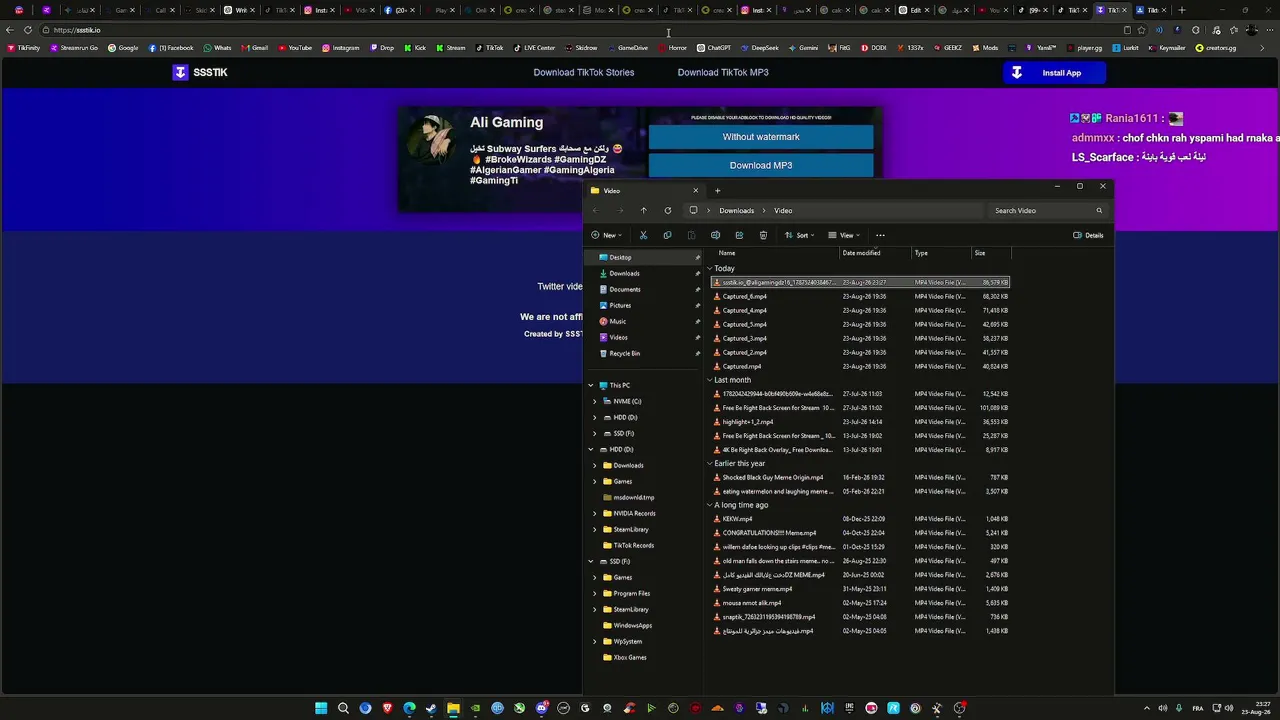Select CONGRATULATIONS!!!! Meme.mp4 file
This screenshot has width=1280, height=720.
(860, 533)
